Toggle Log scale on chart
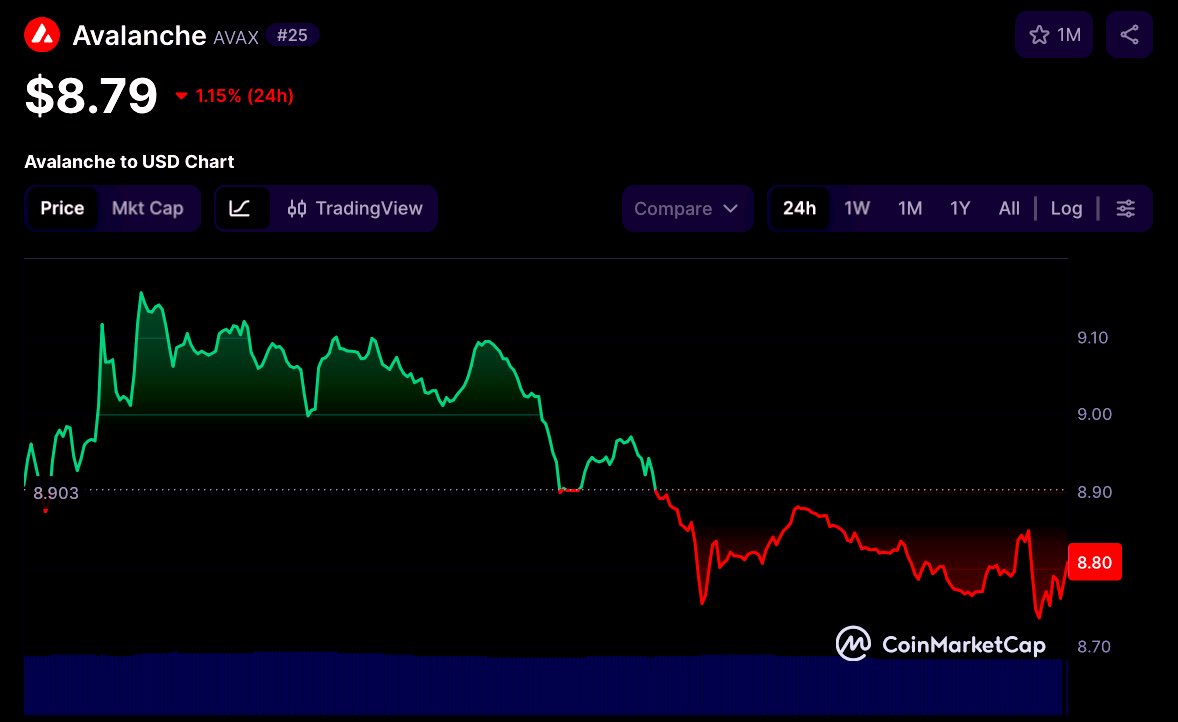1178x722 pixels. (1066, 208)
